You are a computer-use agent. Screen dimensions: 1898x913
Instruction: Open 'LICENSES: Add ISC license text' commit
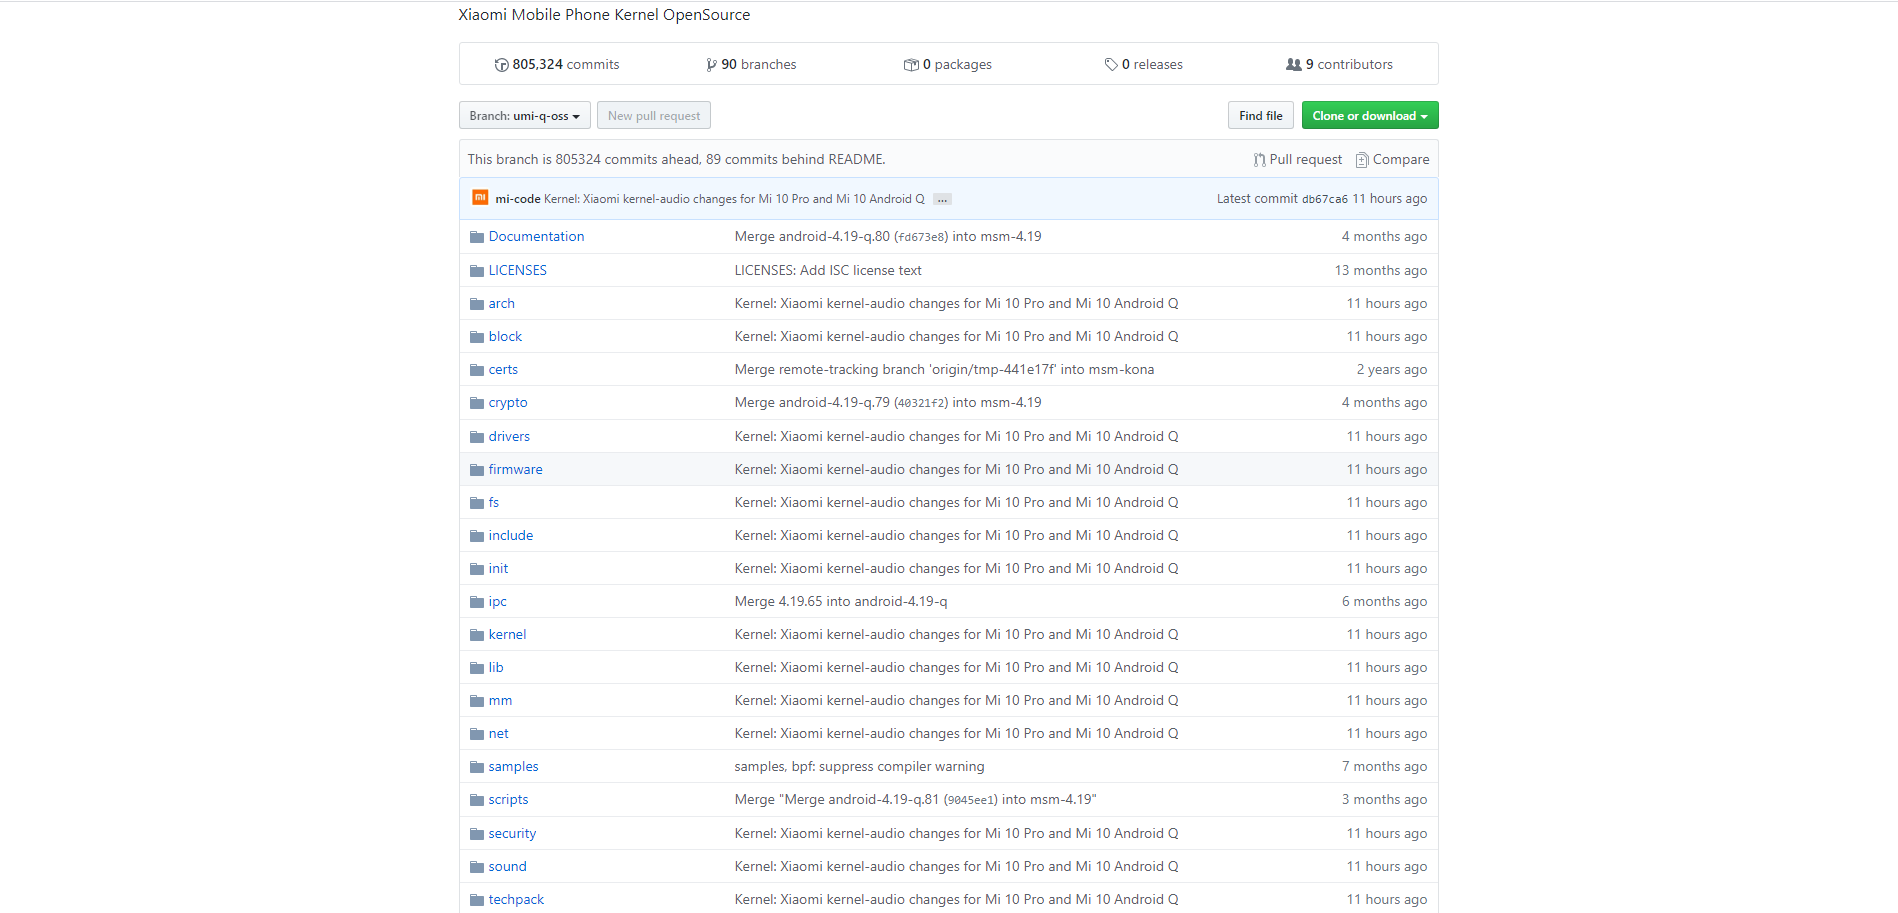coord(828,271)
